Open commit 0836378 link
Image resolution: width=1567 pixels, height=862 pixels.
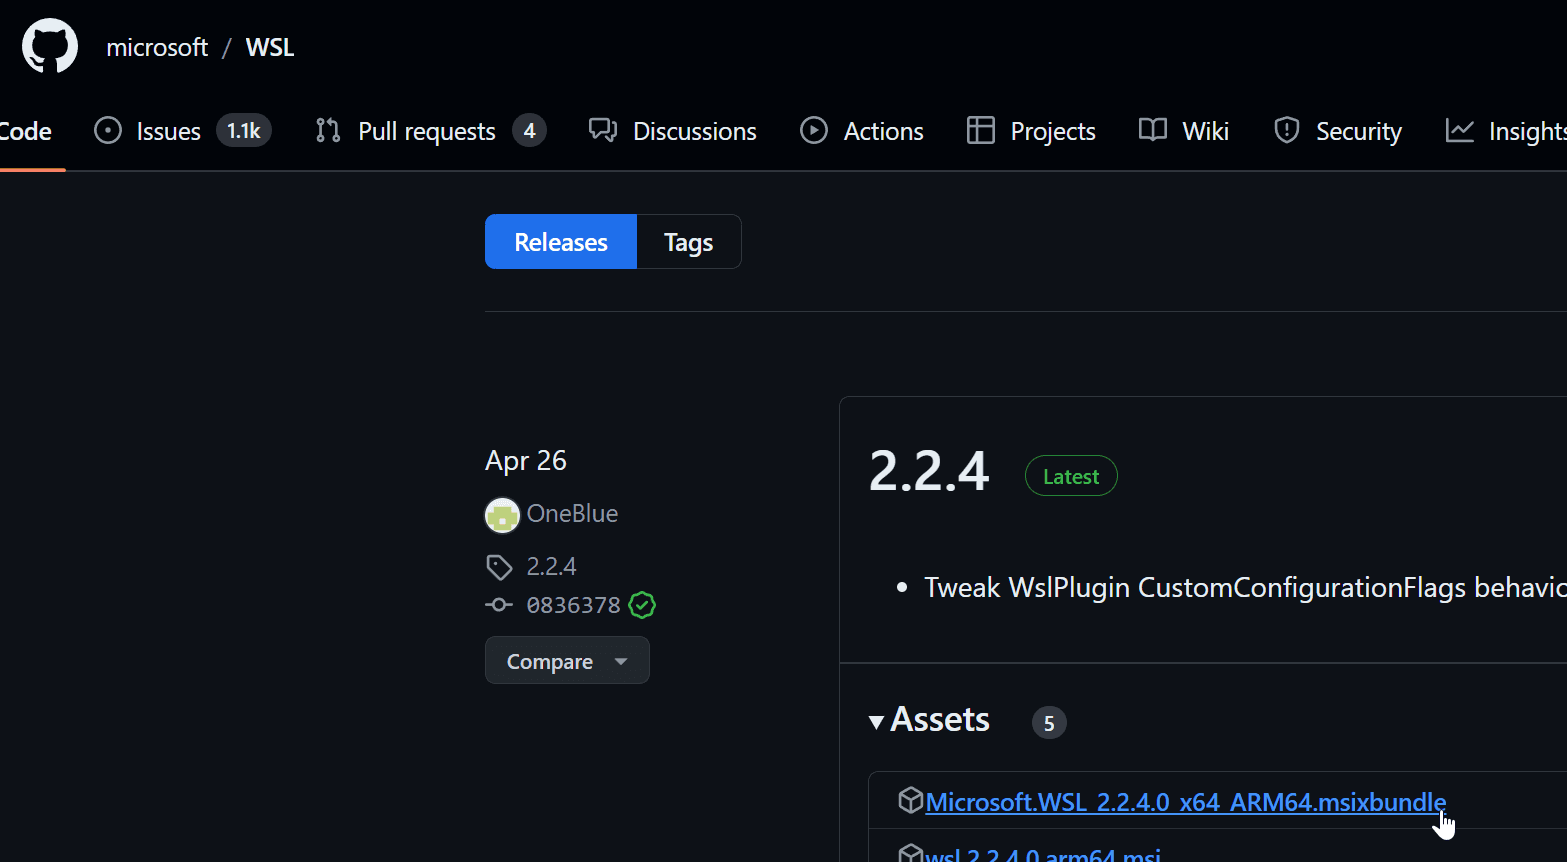coord(574,605)
